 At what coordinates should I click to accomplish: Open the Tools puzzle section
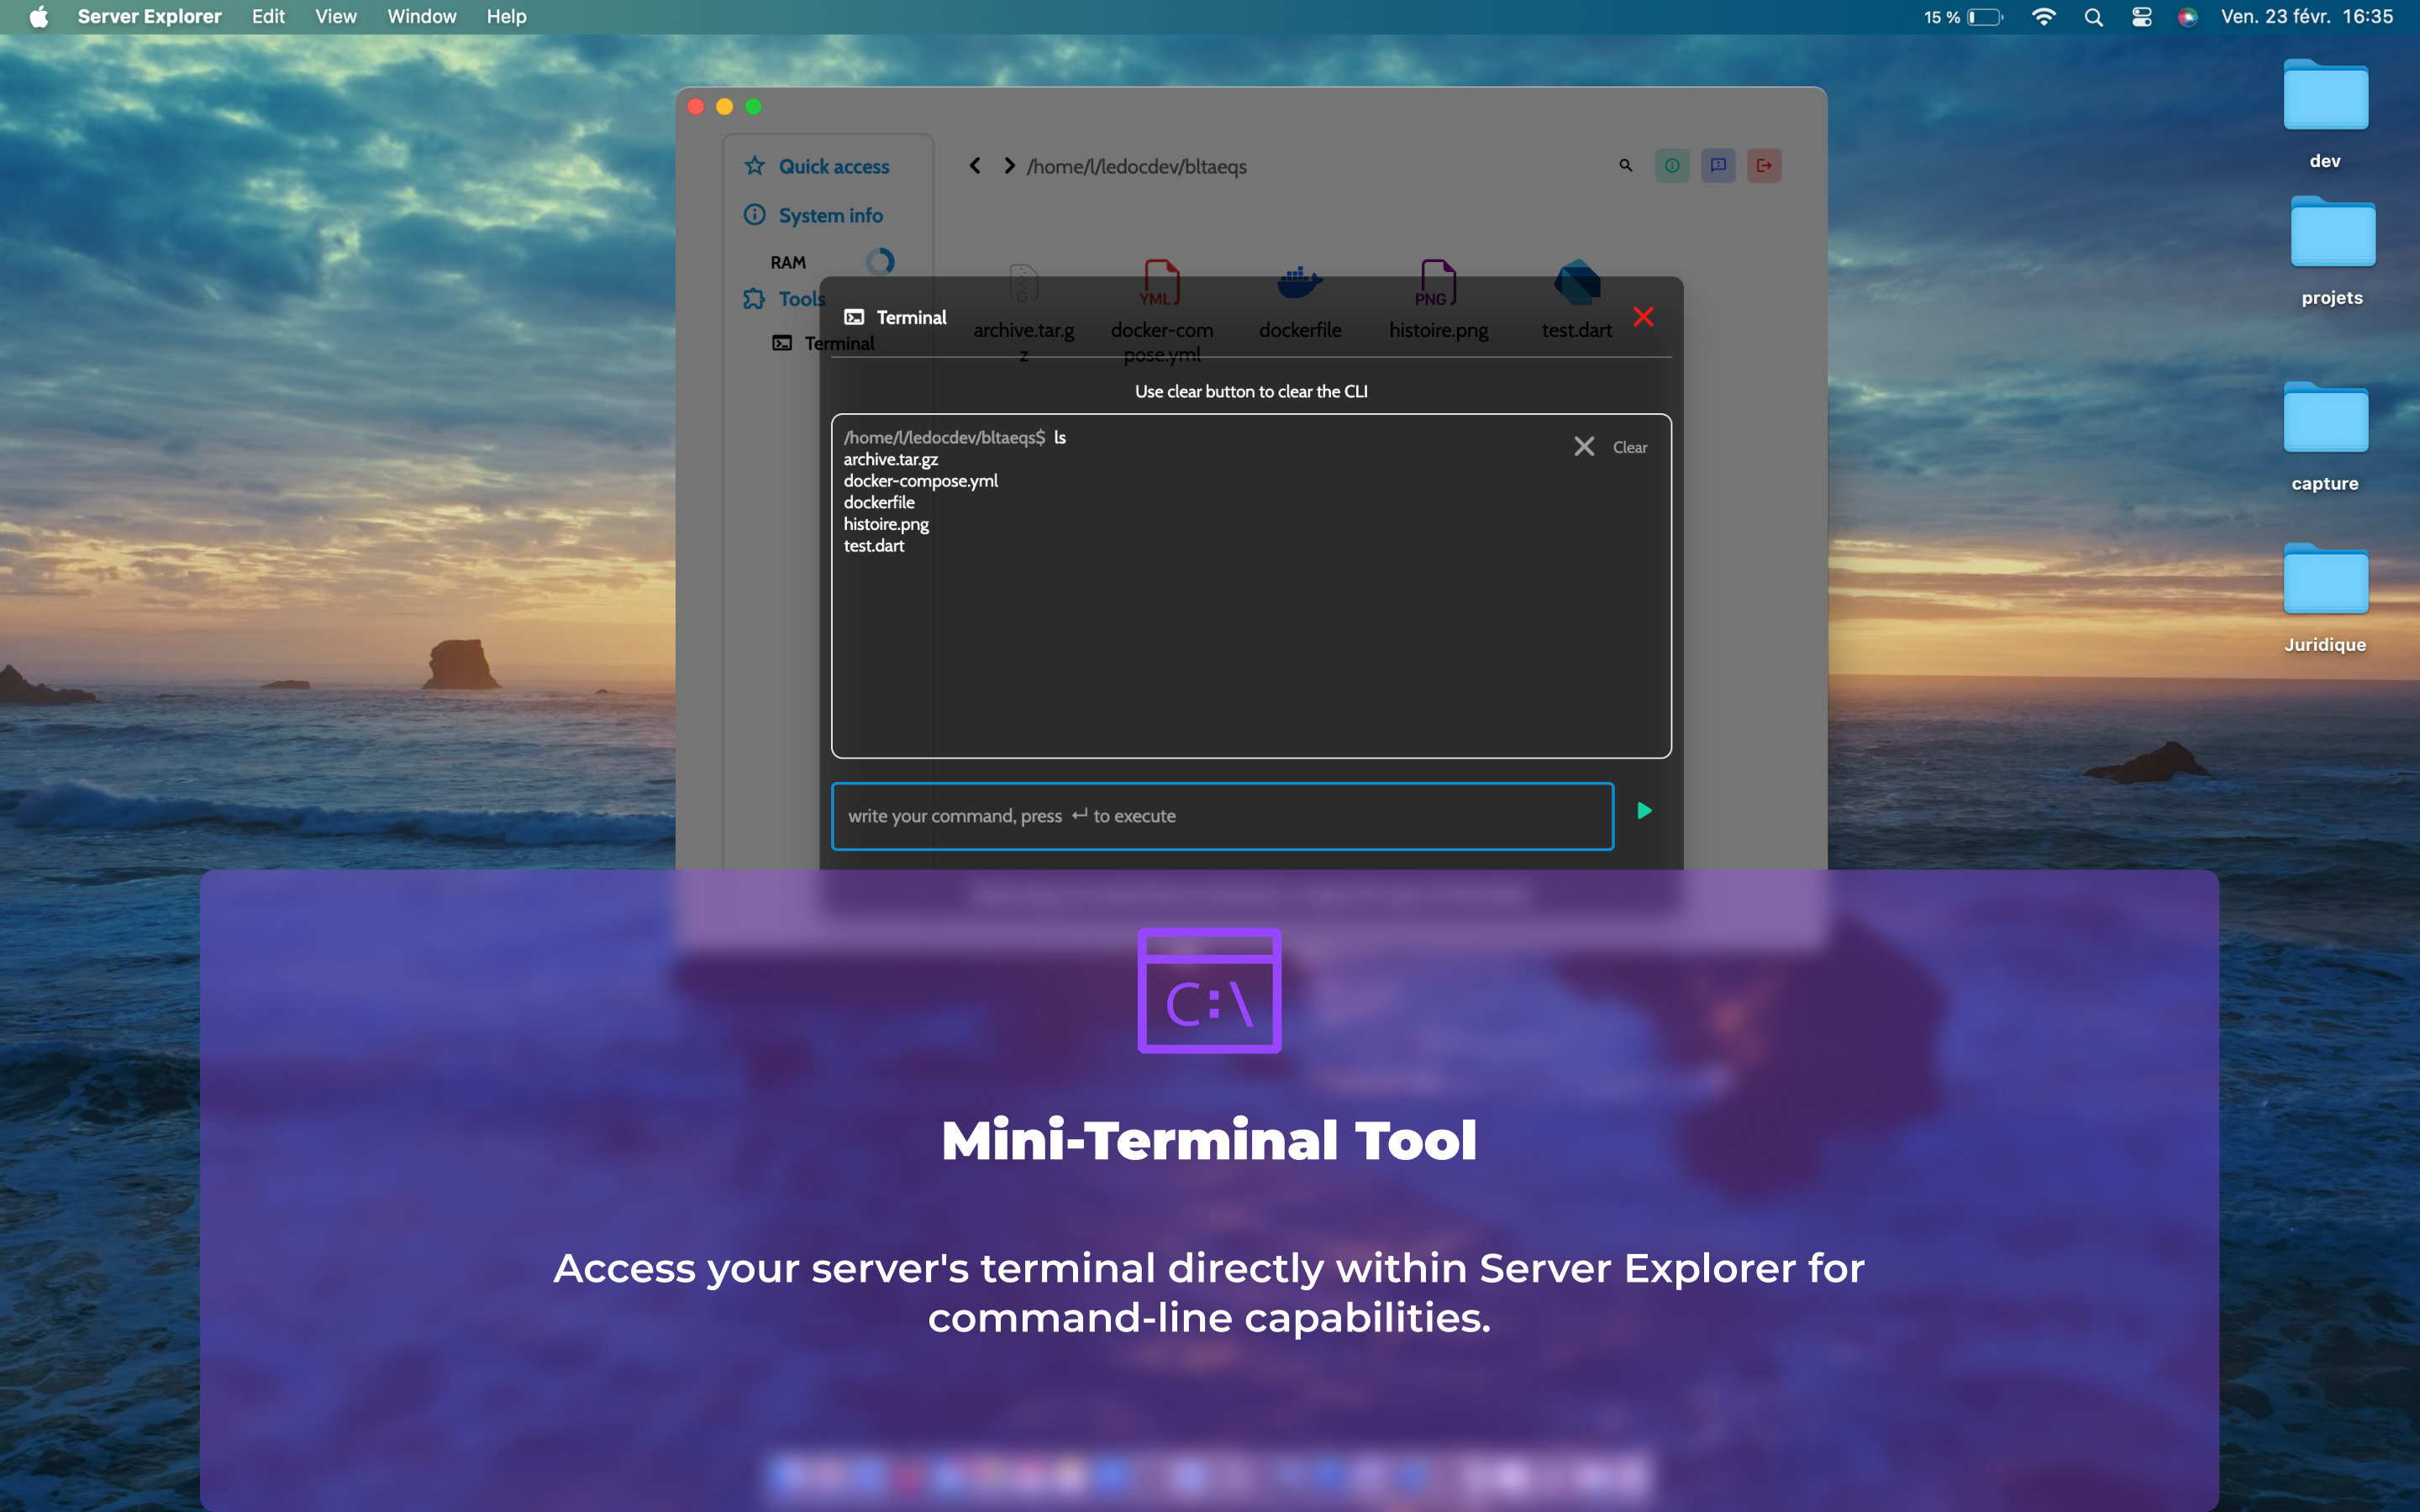click(785, 299)
